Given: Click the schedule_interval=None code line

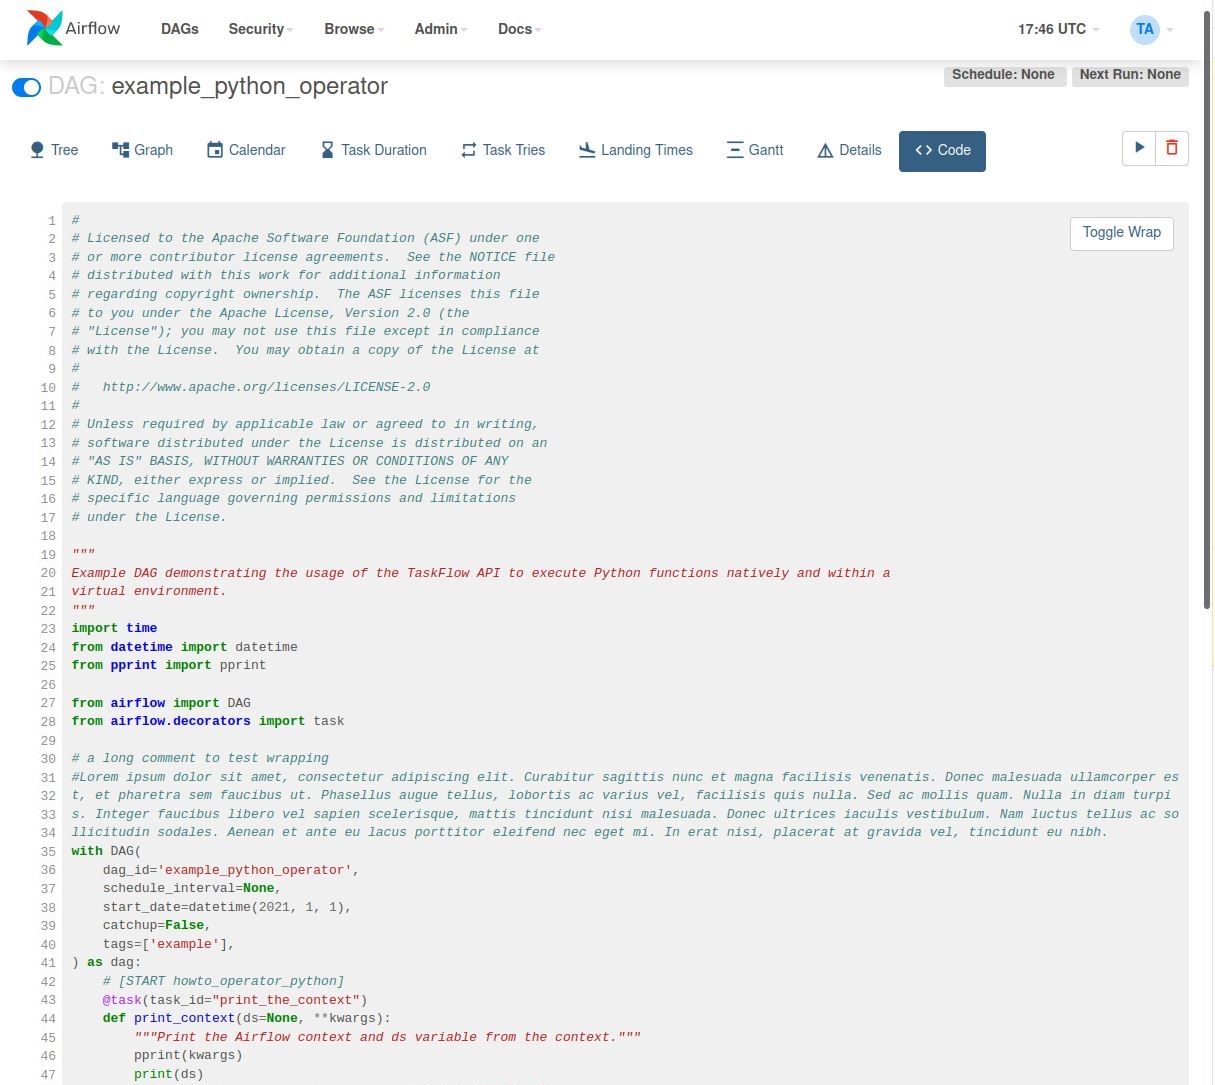Looking at the screenshot, I should tap(192, 888).
